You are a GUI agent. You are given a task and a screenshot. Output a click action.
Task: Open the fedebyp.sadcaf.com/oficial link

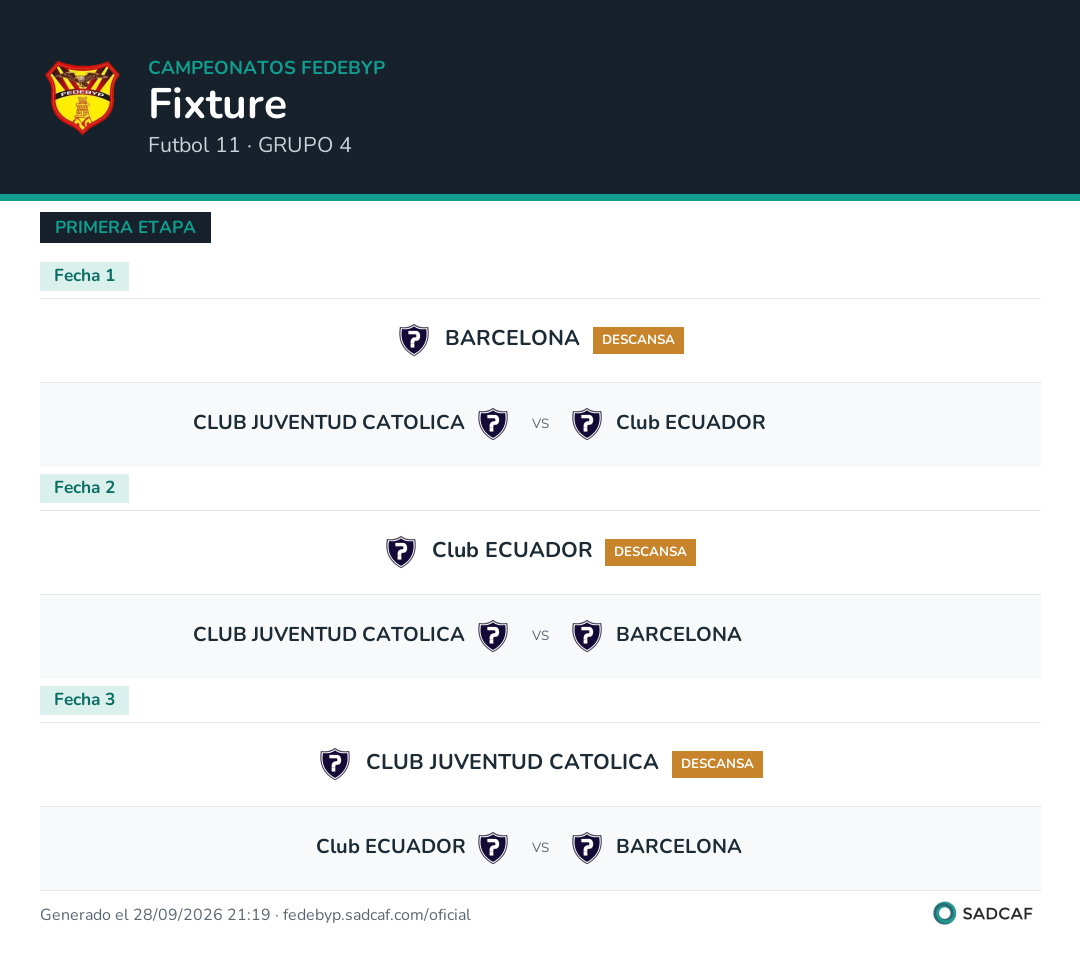pos(377,915)
